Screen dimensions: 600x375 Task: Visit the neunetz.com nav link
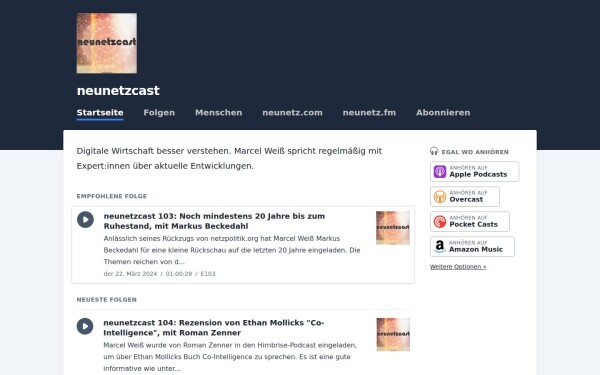point(292,112)
